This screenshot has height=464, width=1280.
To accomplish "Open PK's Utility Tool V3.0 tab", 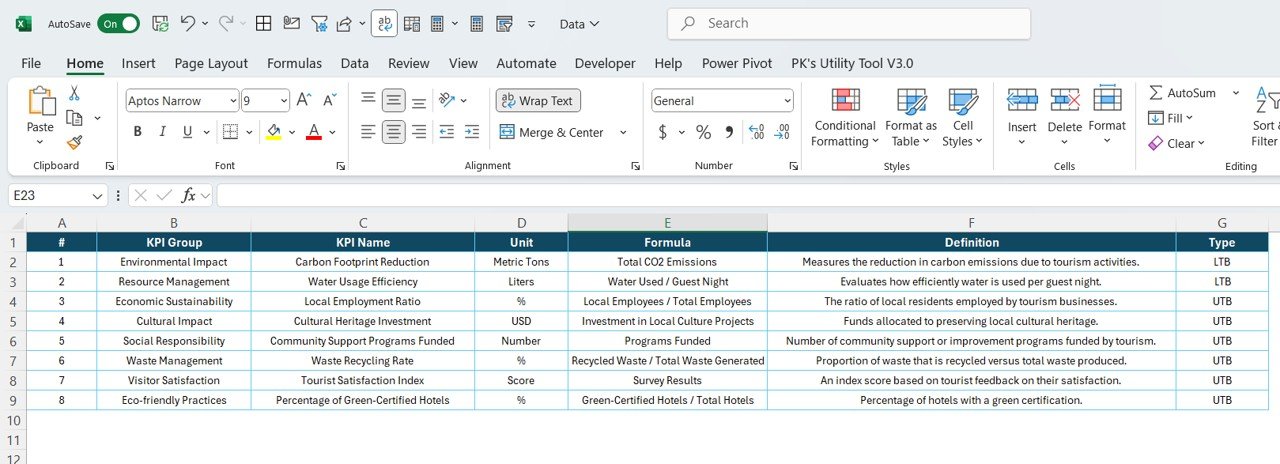I will coord(852,63).
